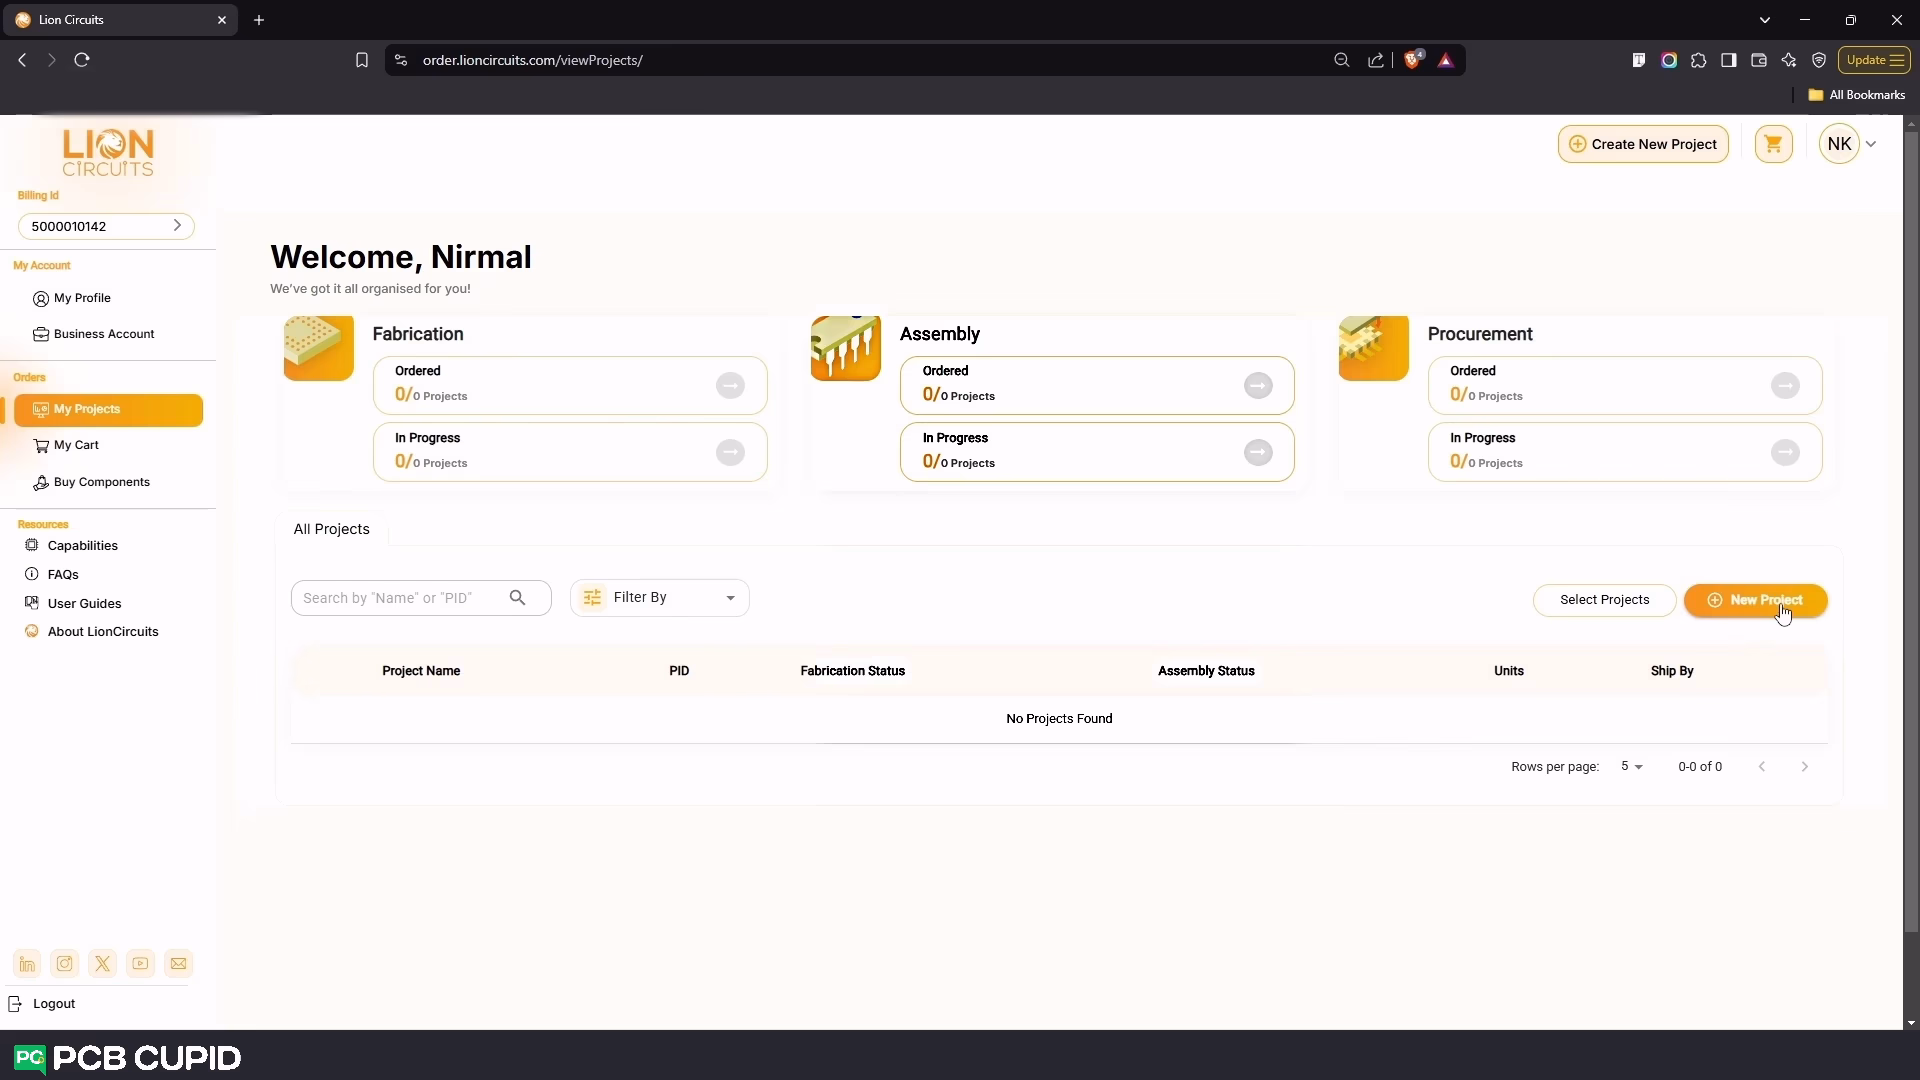Click Fabrication Ordered arrow icon
The height and width of the screenshot is (1080, 1920).
(x=730, y=386)
